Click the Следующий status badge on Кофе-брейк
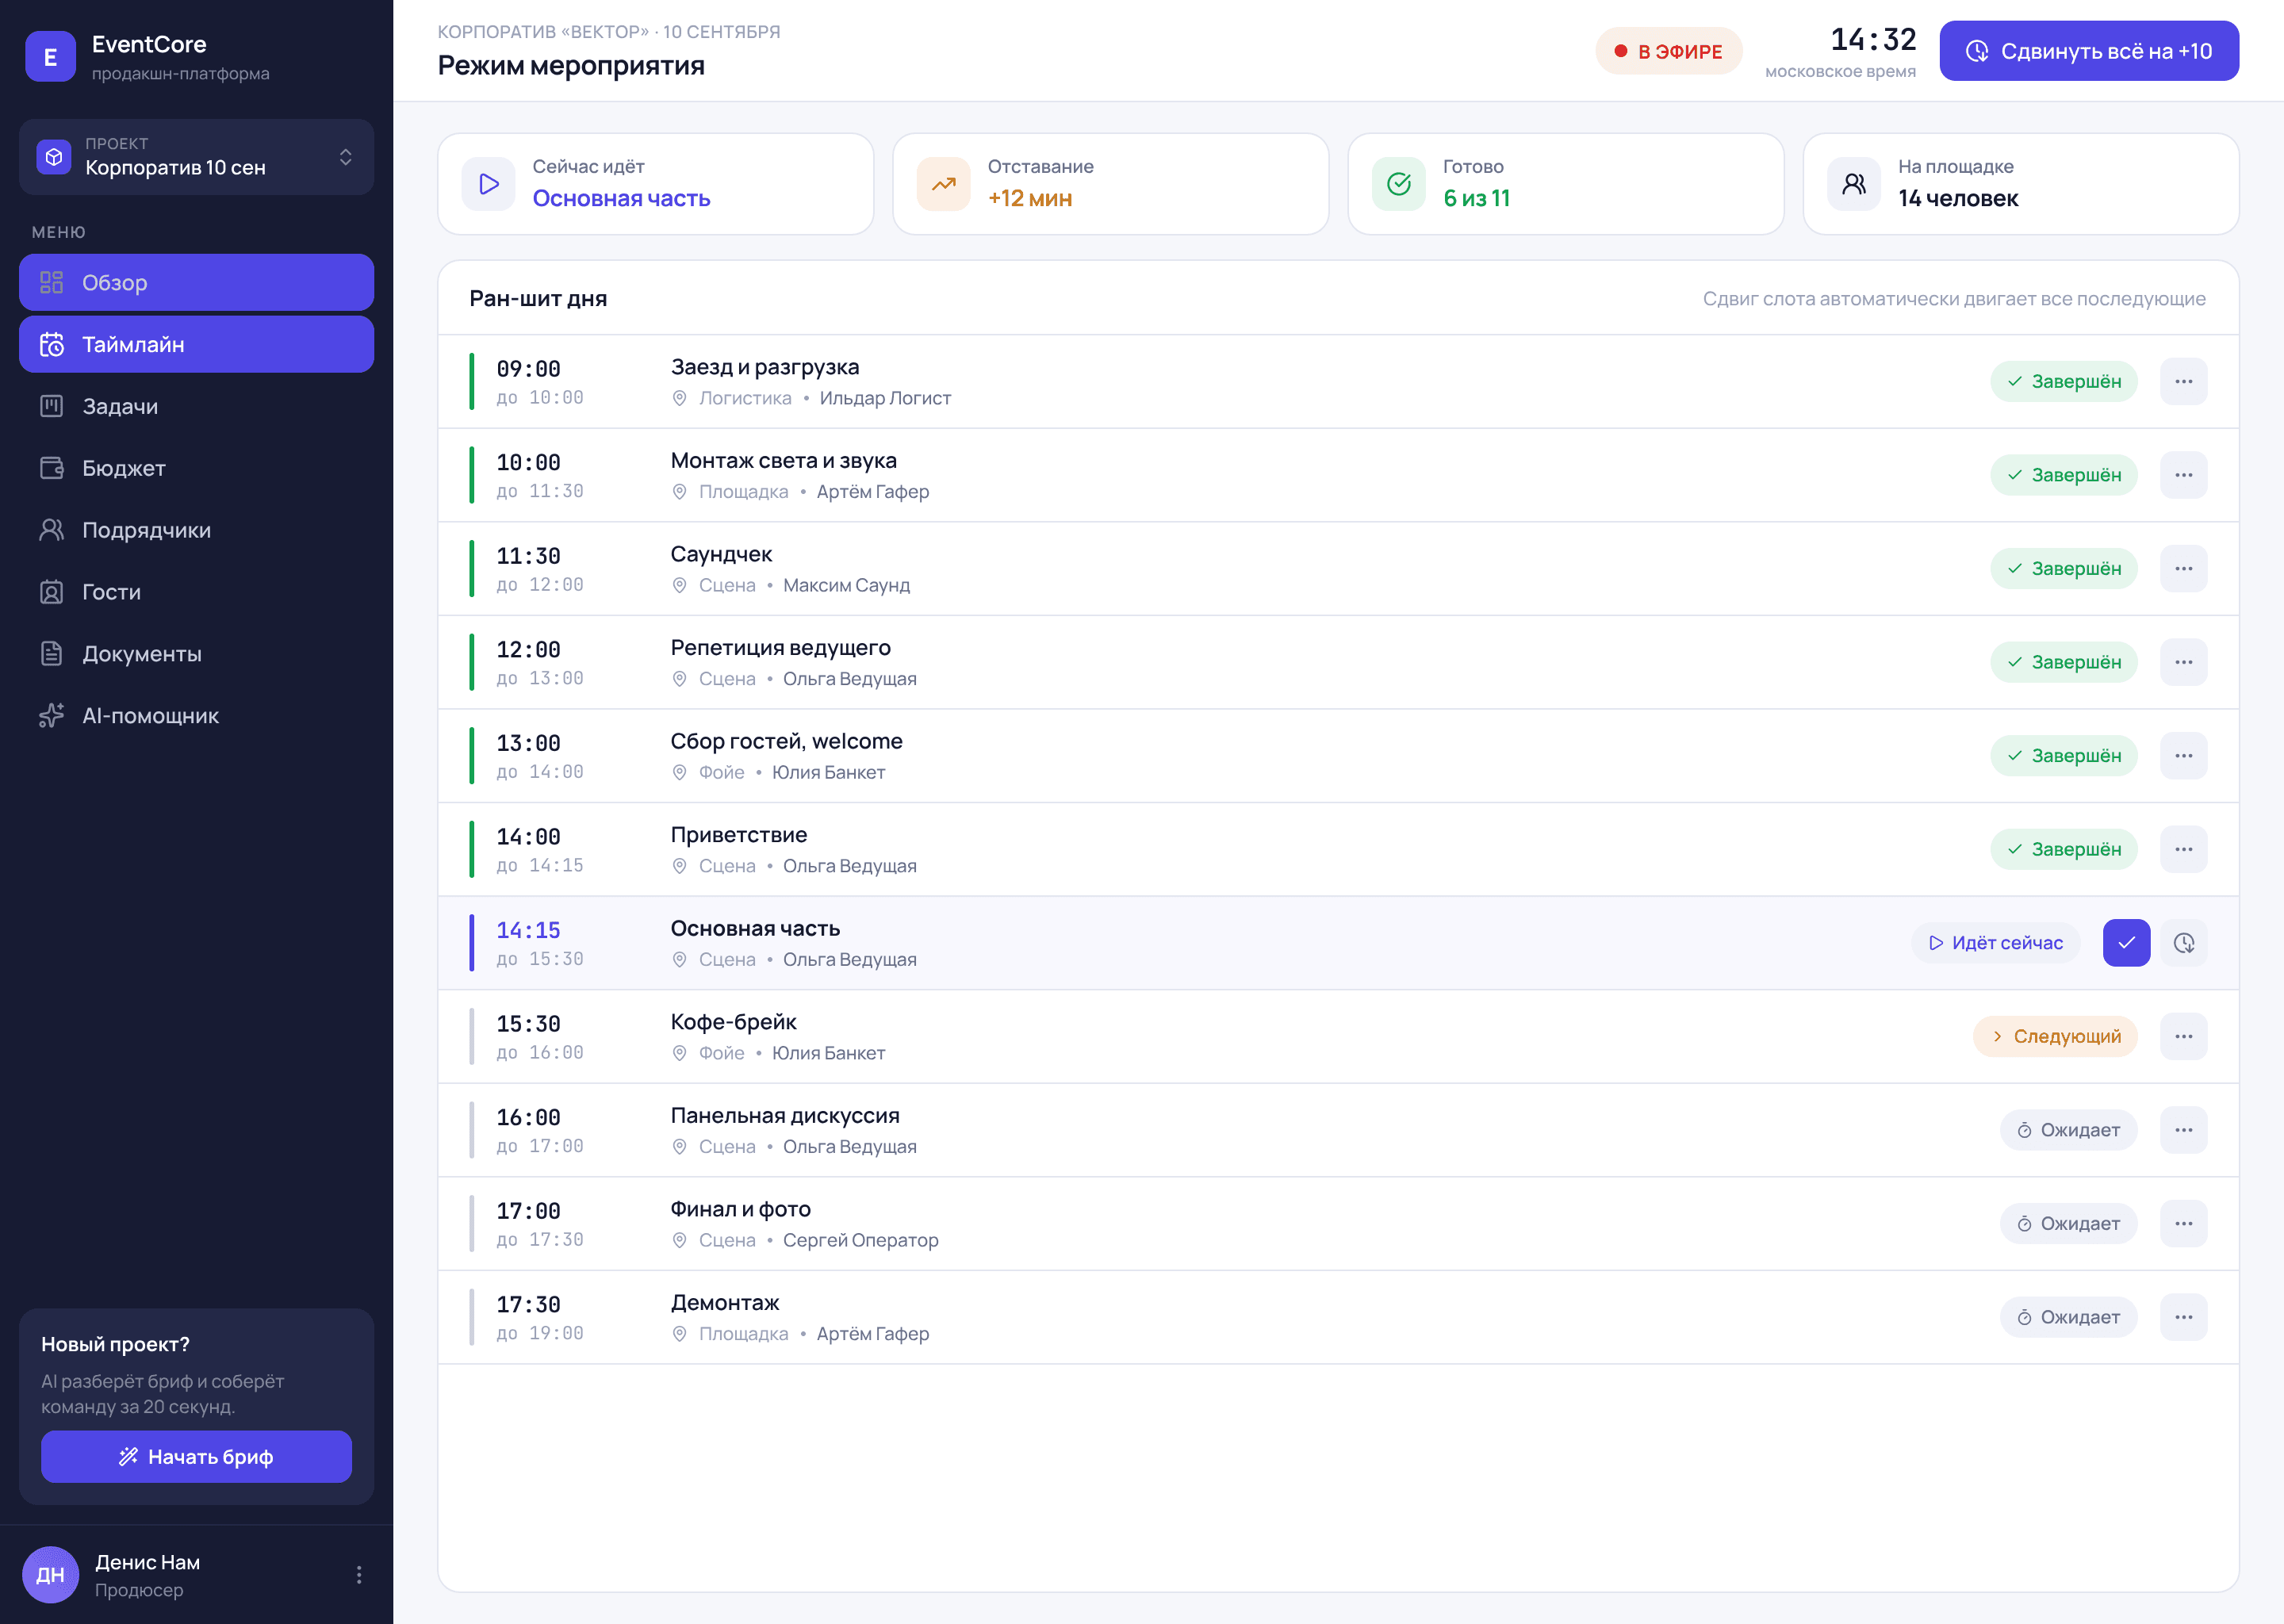Image resolution: width=2284 pixels, height=1624 pixels. click(x=2055, y=1036)
